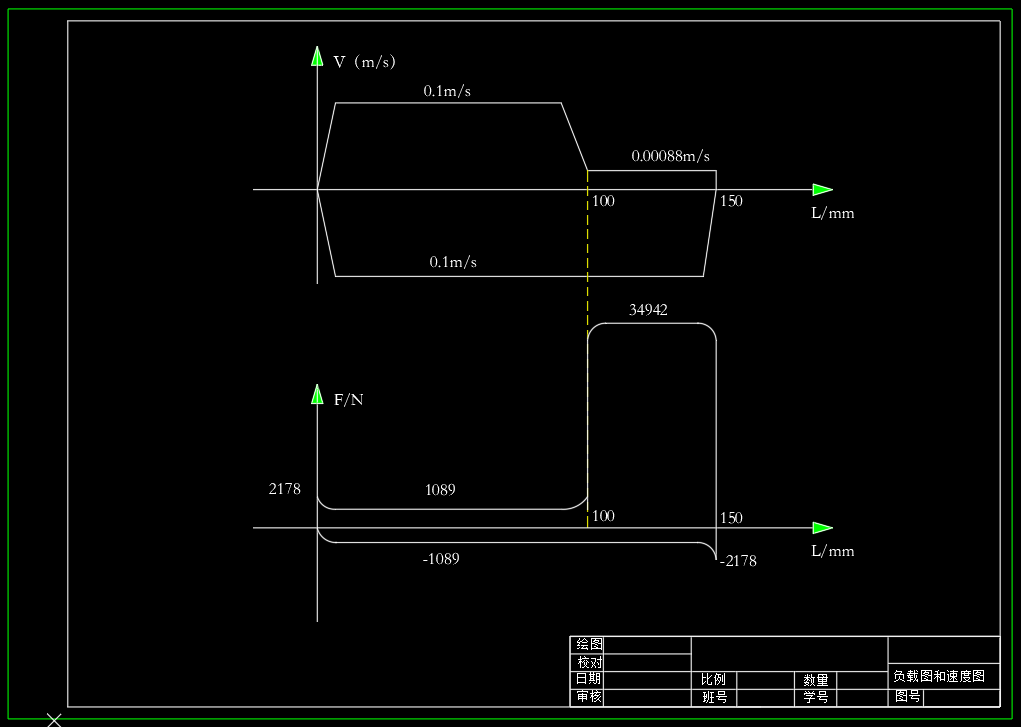Select the 1089 force label above axis
This screenshot has height=727, width=1021.
tap(440, 490)
